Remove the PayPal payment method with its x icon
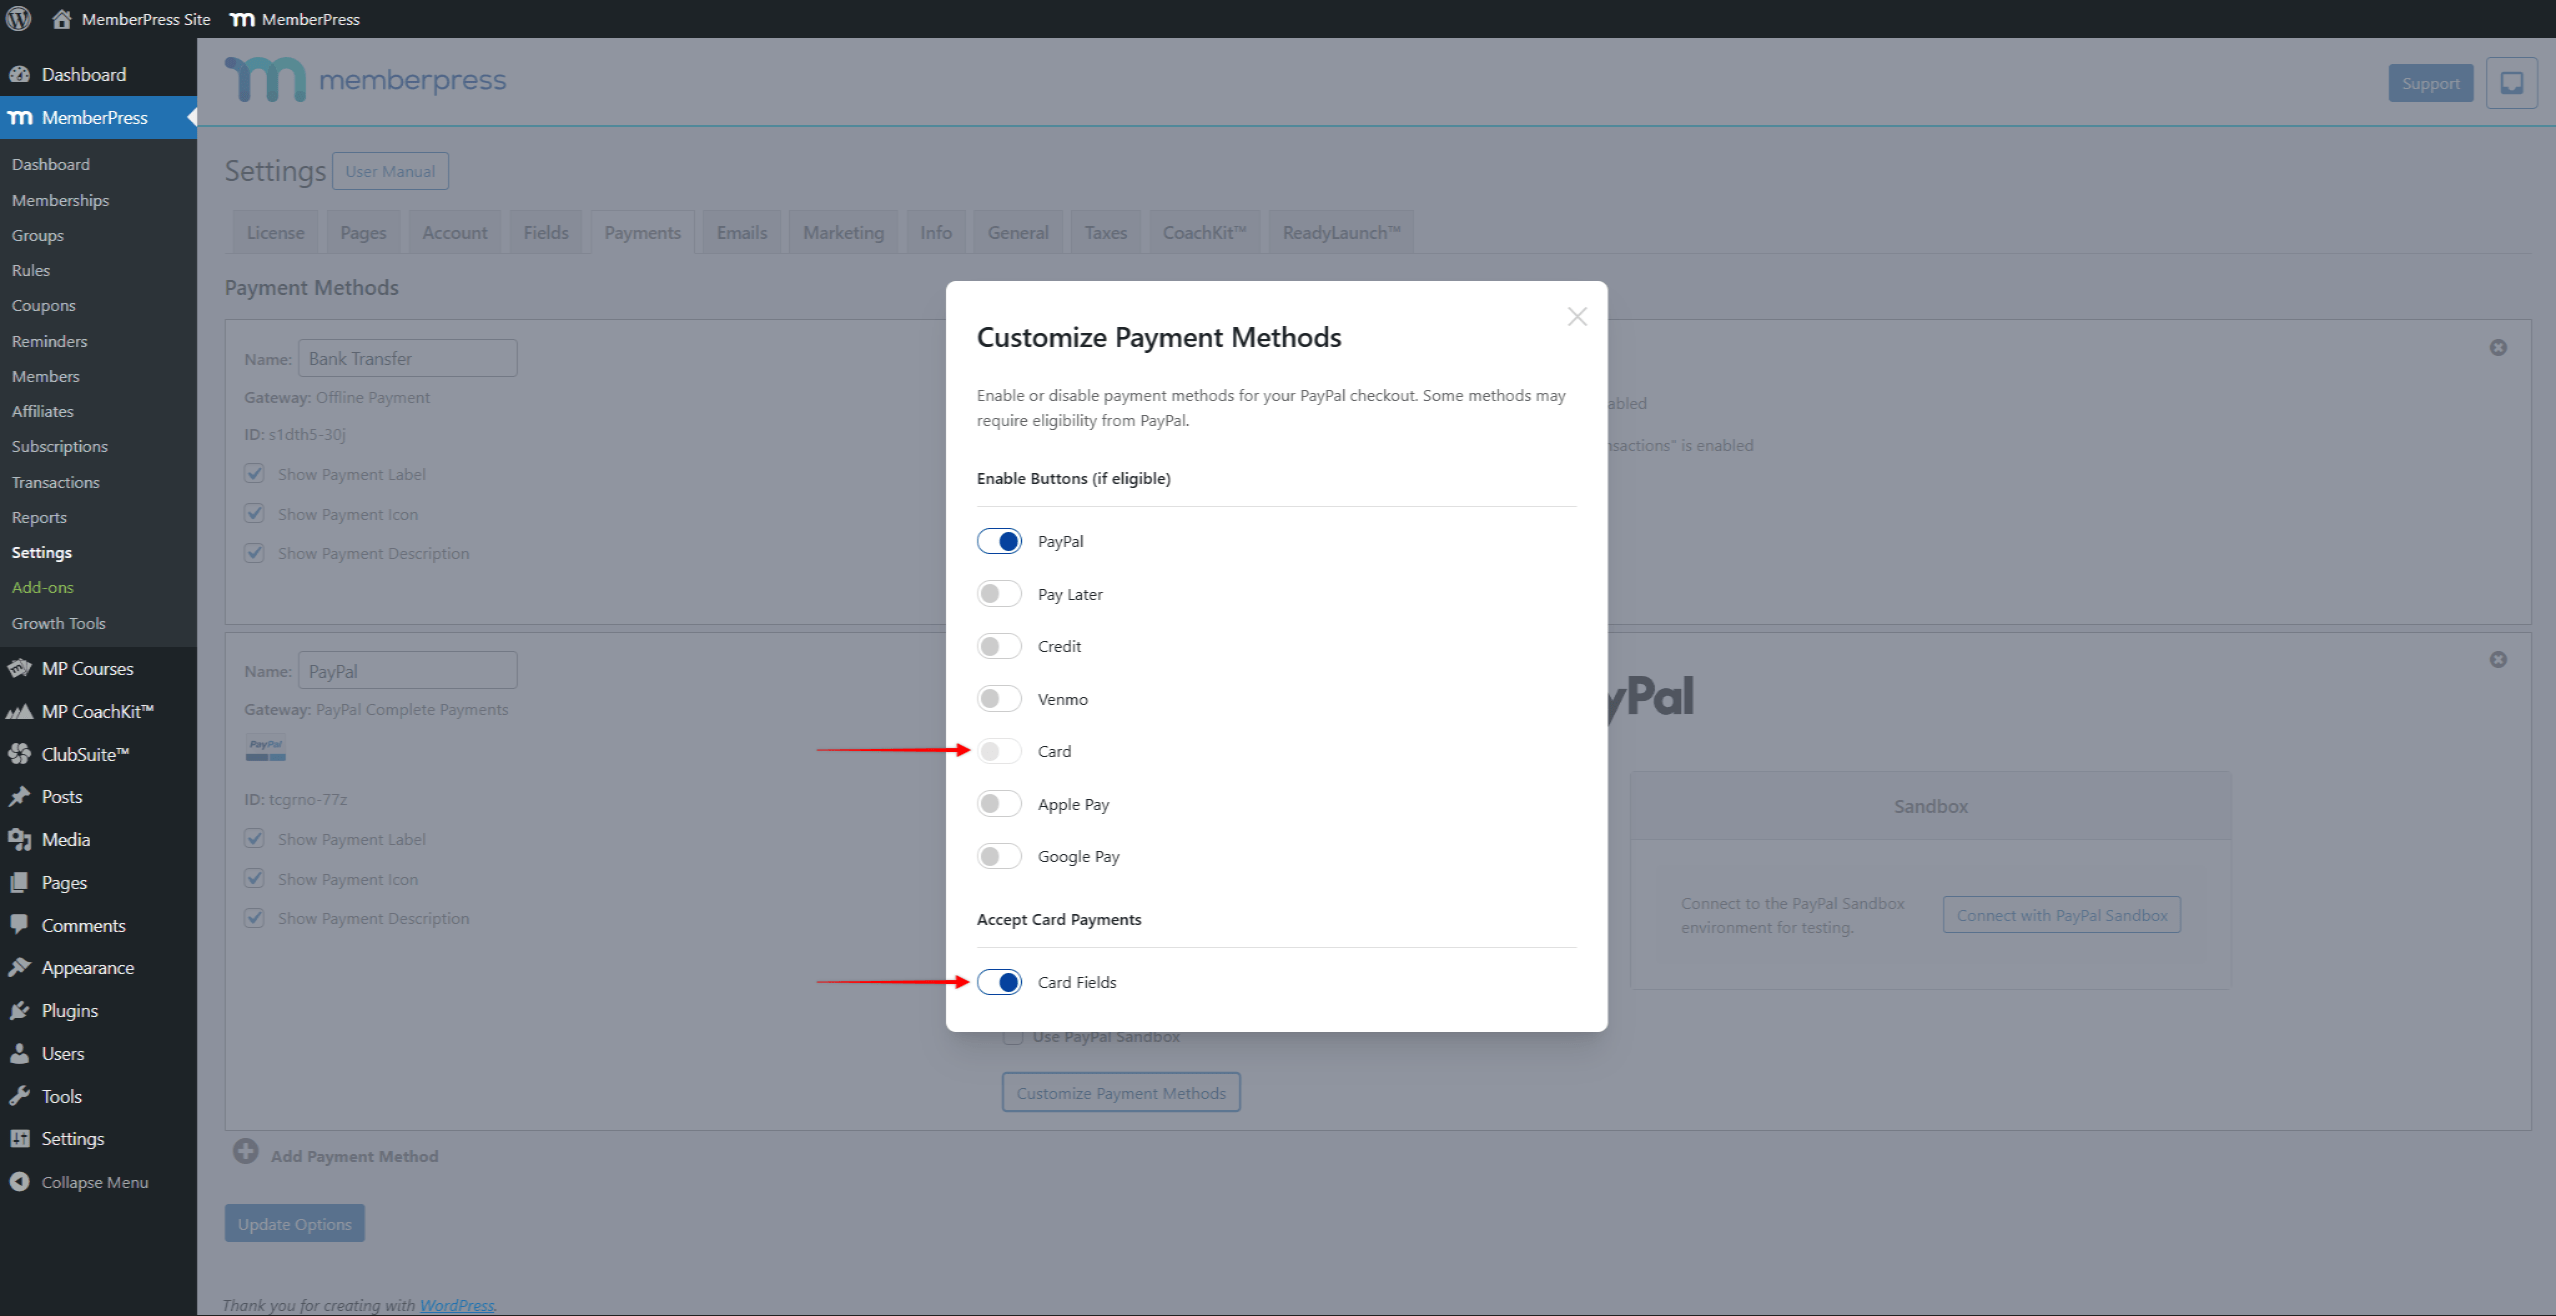The height and width of the screenshot is (1316, 2556). (x=2498, y=660)
